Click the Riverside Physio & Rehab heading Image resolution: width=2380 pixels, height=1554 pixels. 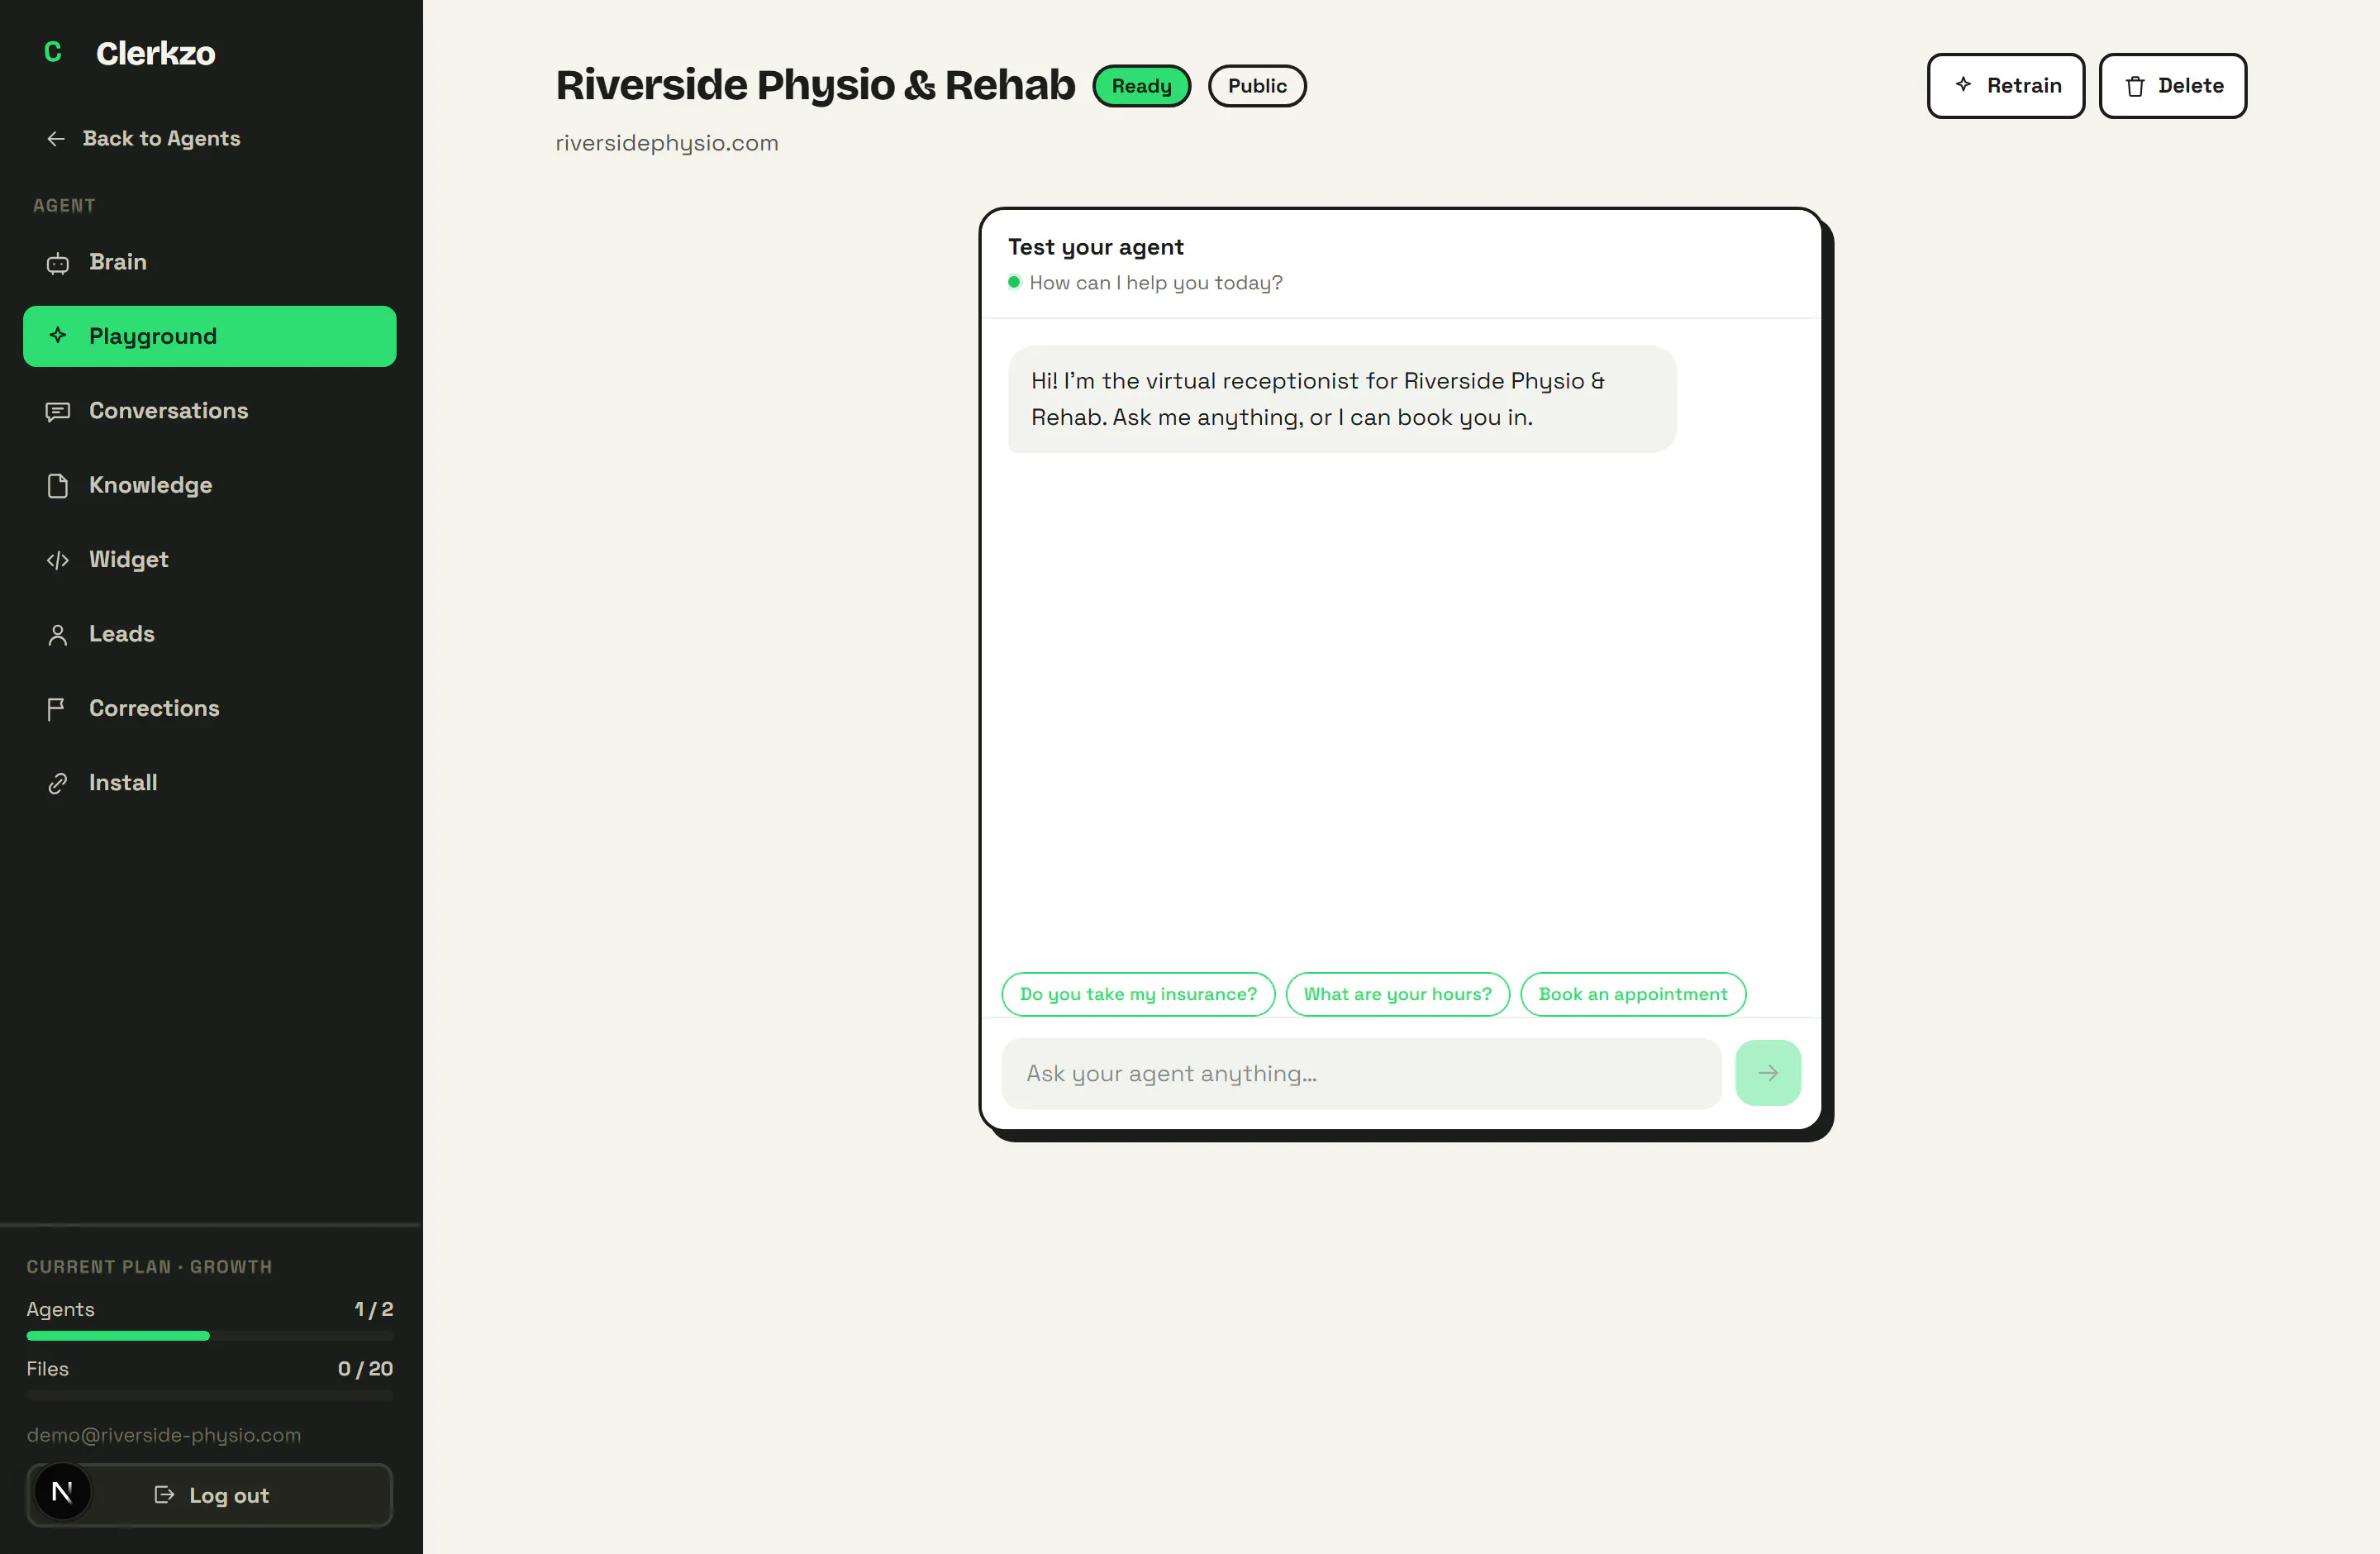(815, 86)
